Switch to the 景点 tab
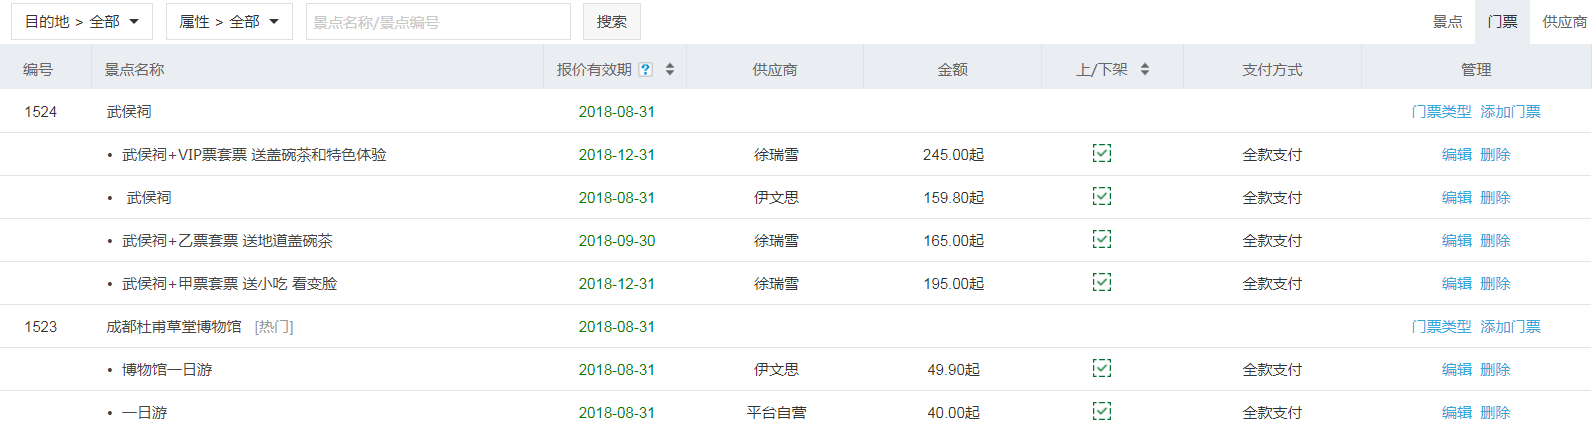Screen dimensions: 1592x431 [x=1447, y=22]
